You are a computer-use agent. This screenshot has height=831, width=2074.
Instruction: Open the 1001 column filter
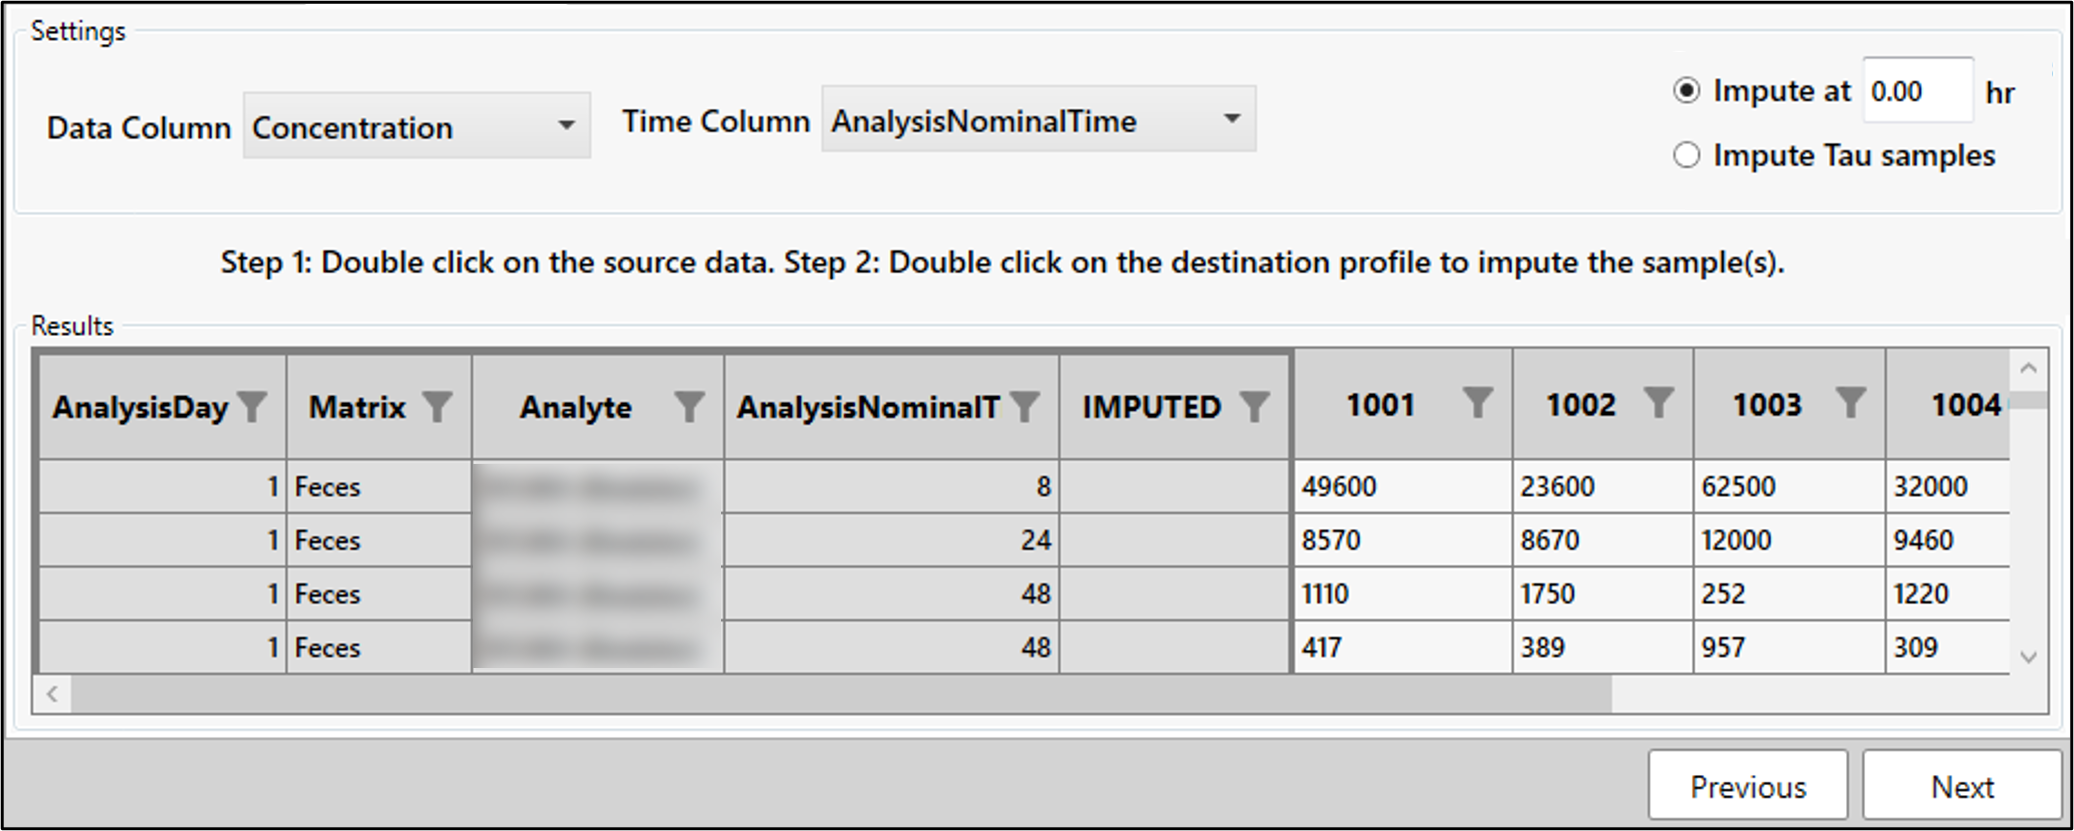(x=1477, y=404)
